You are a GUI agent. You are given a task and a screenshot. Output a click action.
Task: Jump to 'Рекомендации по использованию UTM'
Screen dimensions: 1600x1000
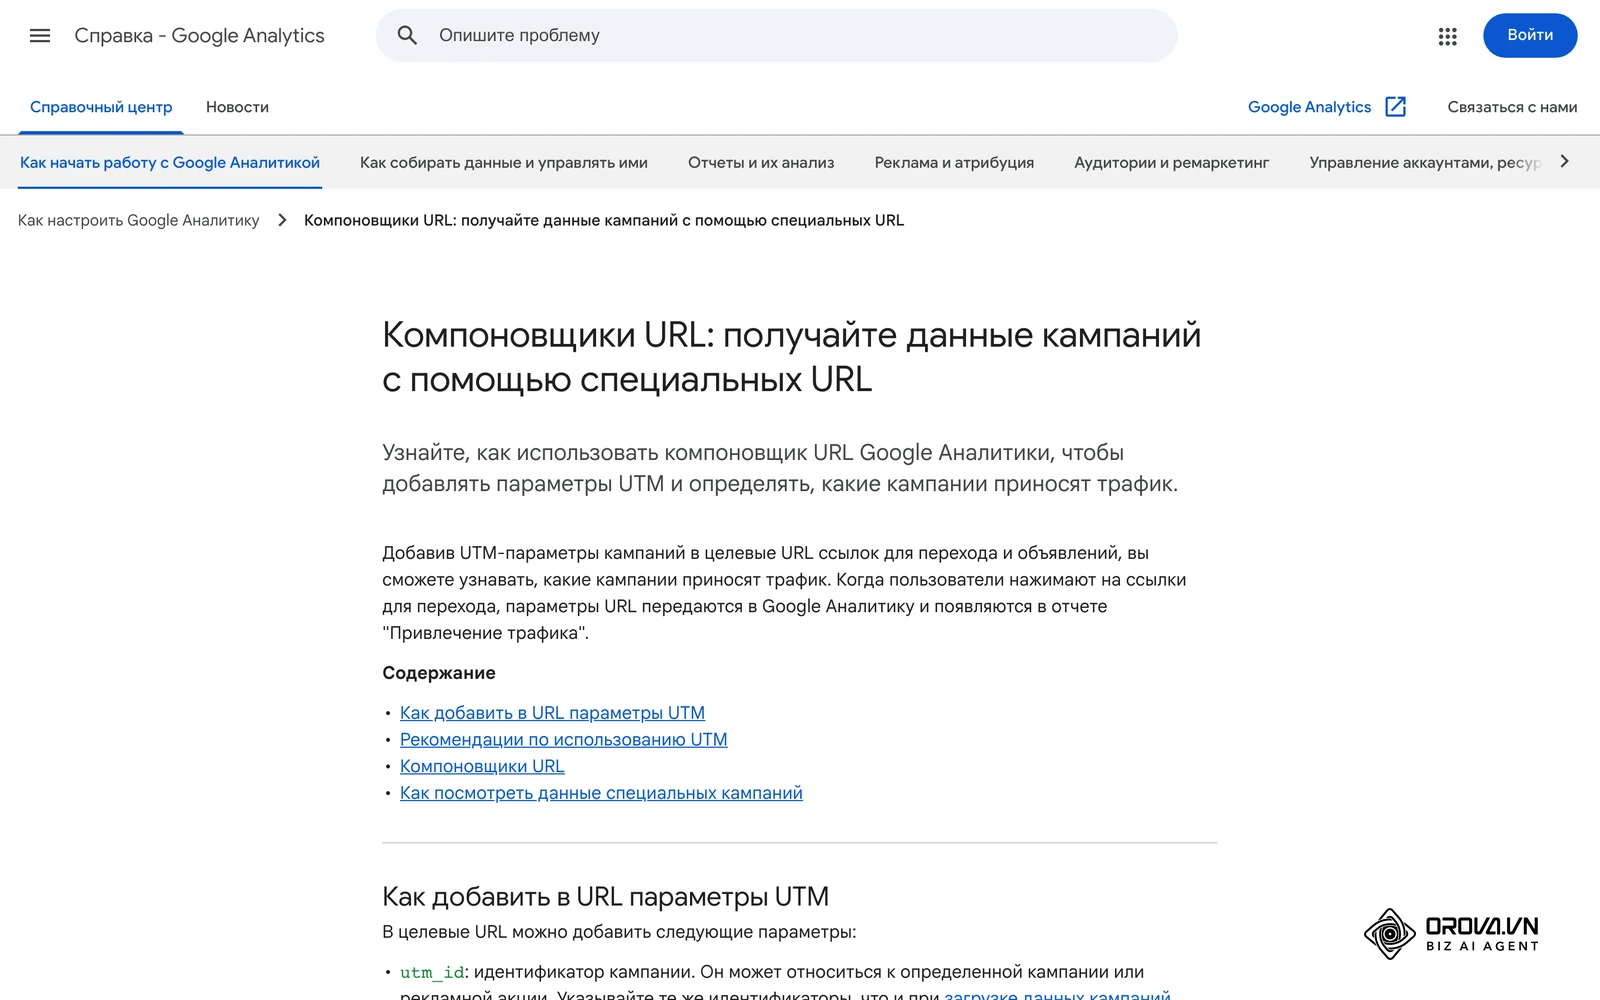click(563, 740)
